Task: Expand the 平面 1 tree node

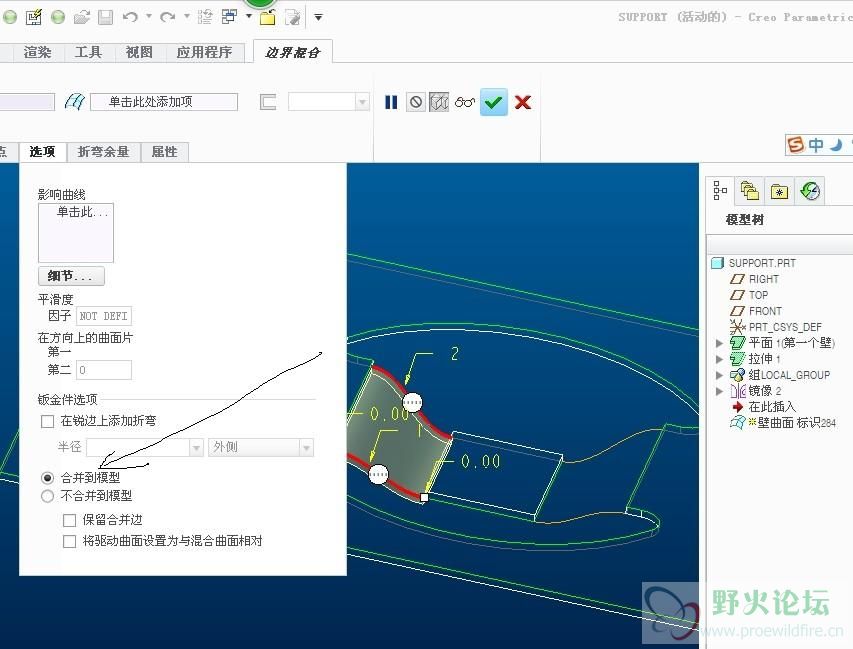Action: (719, 343)
